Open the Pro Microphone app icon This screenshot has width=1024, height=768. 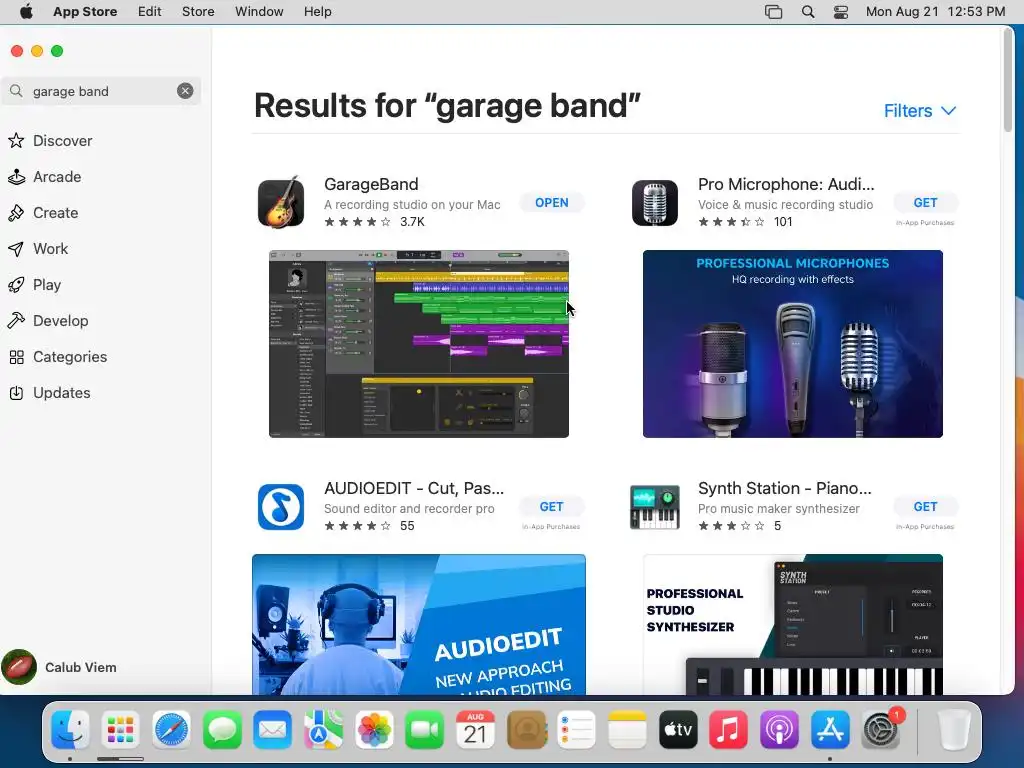[x=654, y=202]
